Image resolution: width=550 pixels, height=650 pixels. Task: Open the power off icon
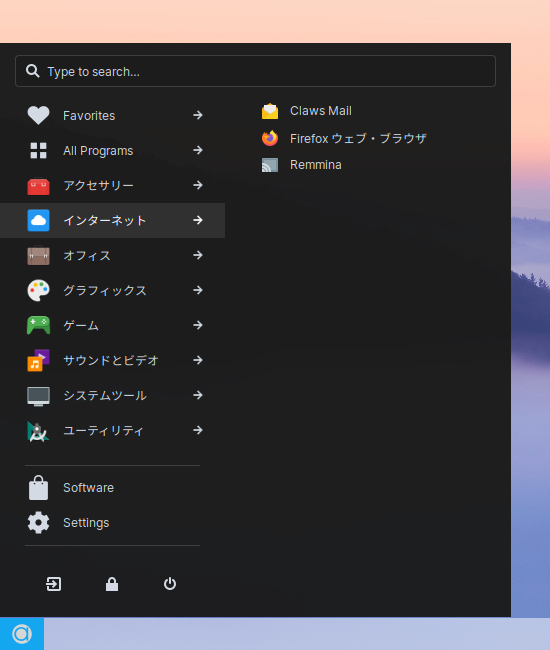[x=170, y=584]
